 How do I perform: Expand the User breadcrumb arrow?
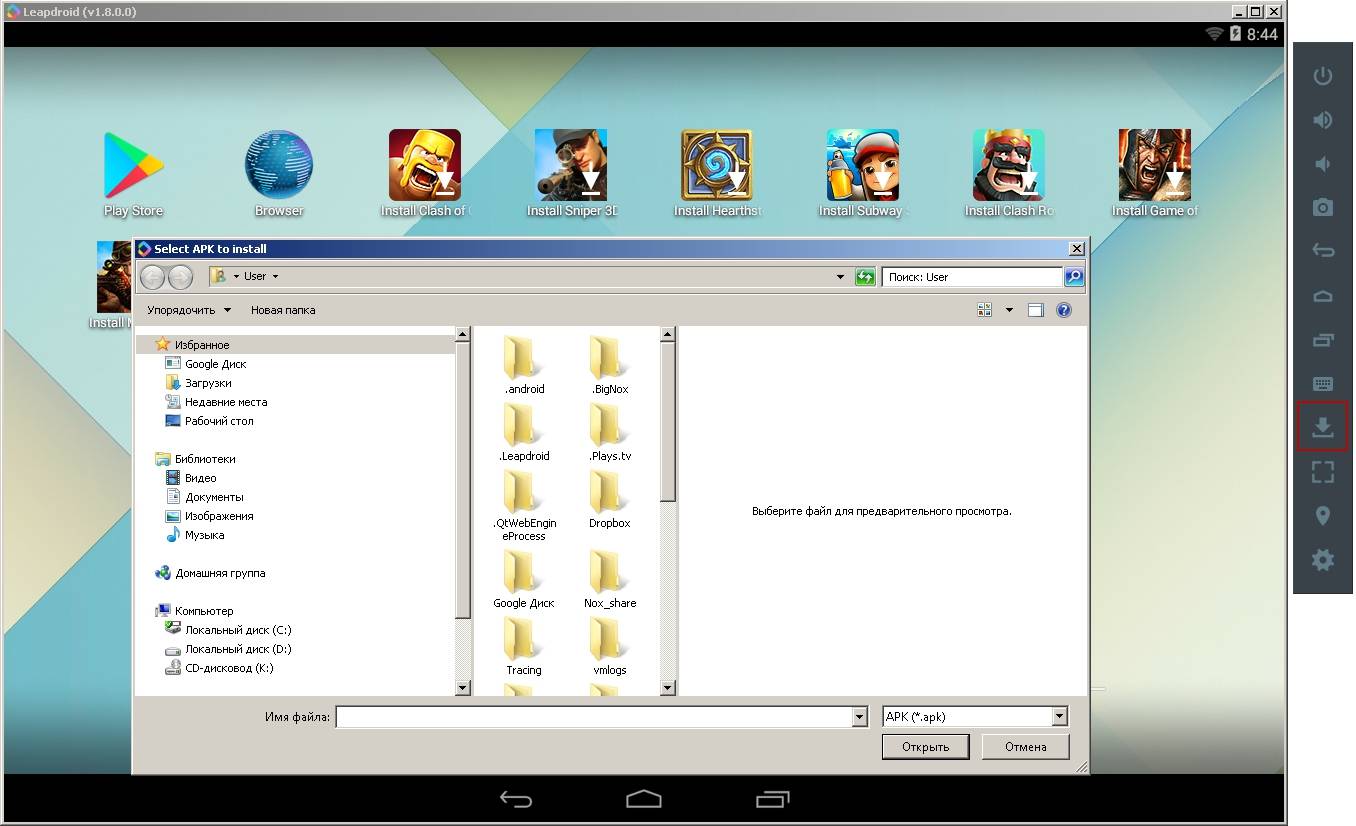pyautogui.click(x=275, y=277)
